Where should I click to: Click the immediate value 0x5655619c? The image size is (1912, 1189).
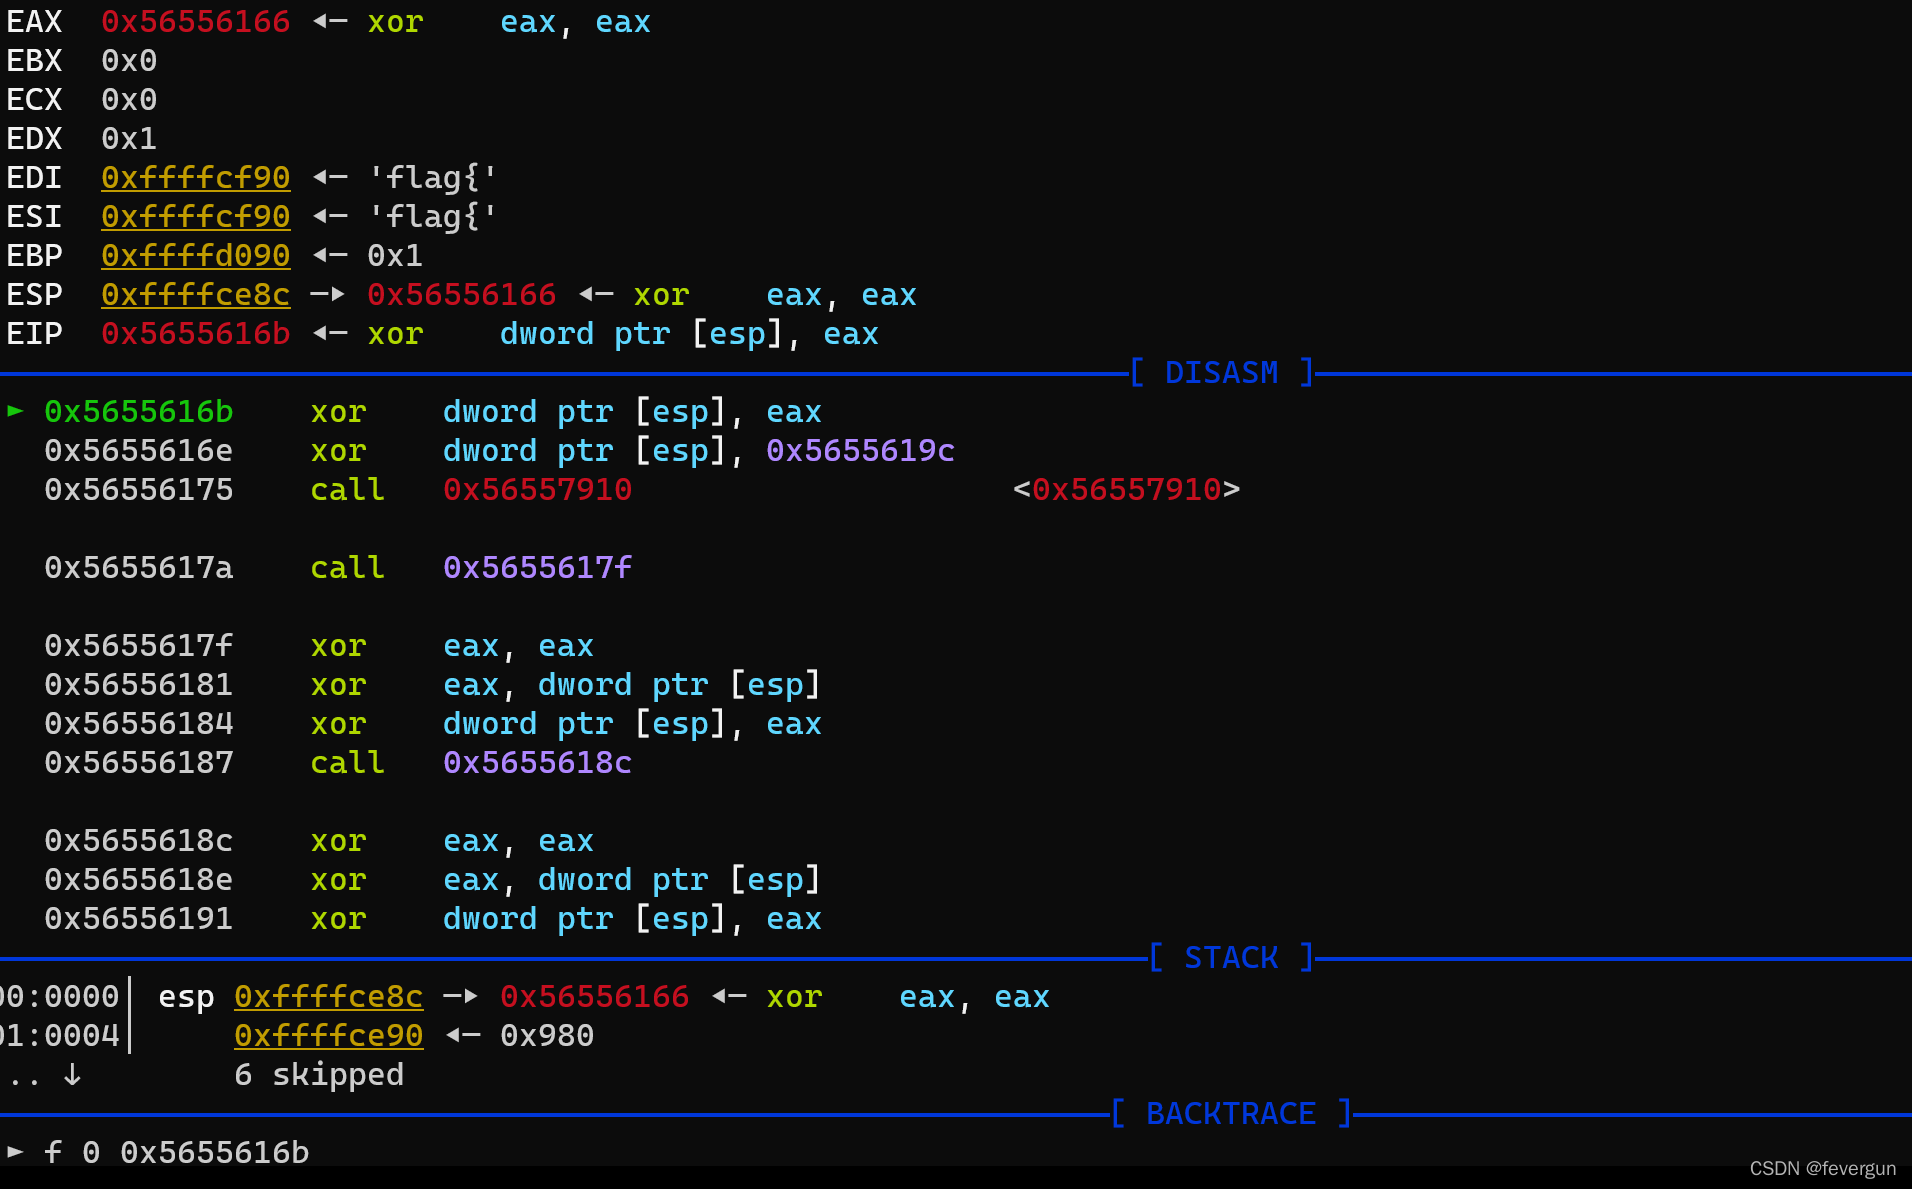[860, 451]
